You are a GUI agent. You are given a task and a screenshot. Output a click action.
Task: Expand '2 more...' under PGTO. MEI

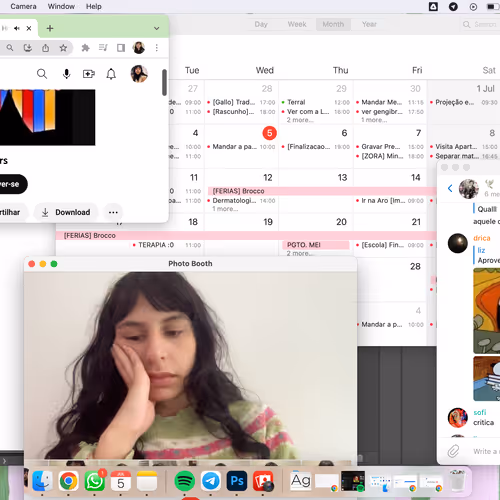tap(300, 253)
